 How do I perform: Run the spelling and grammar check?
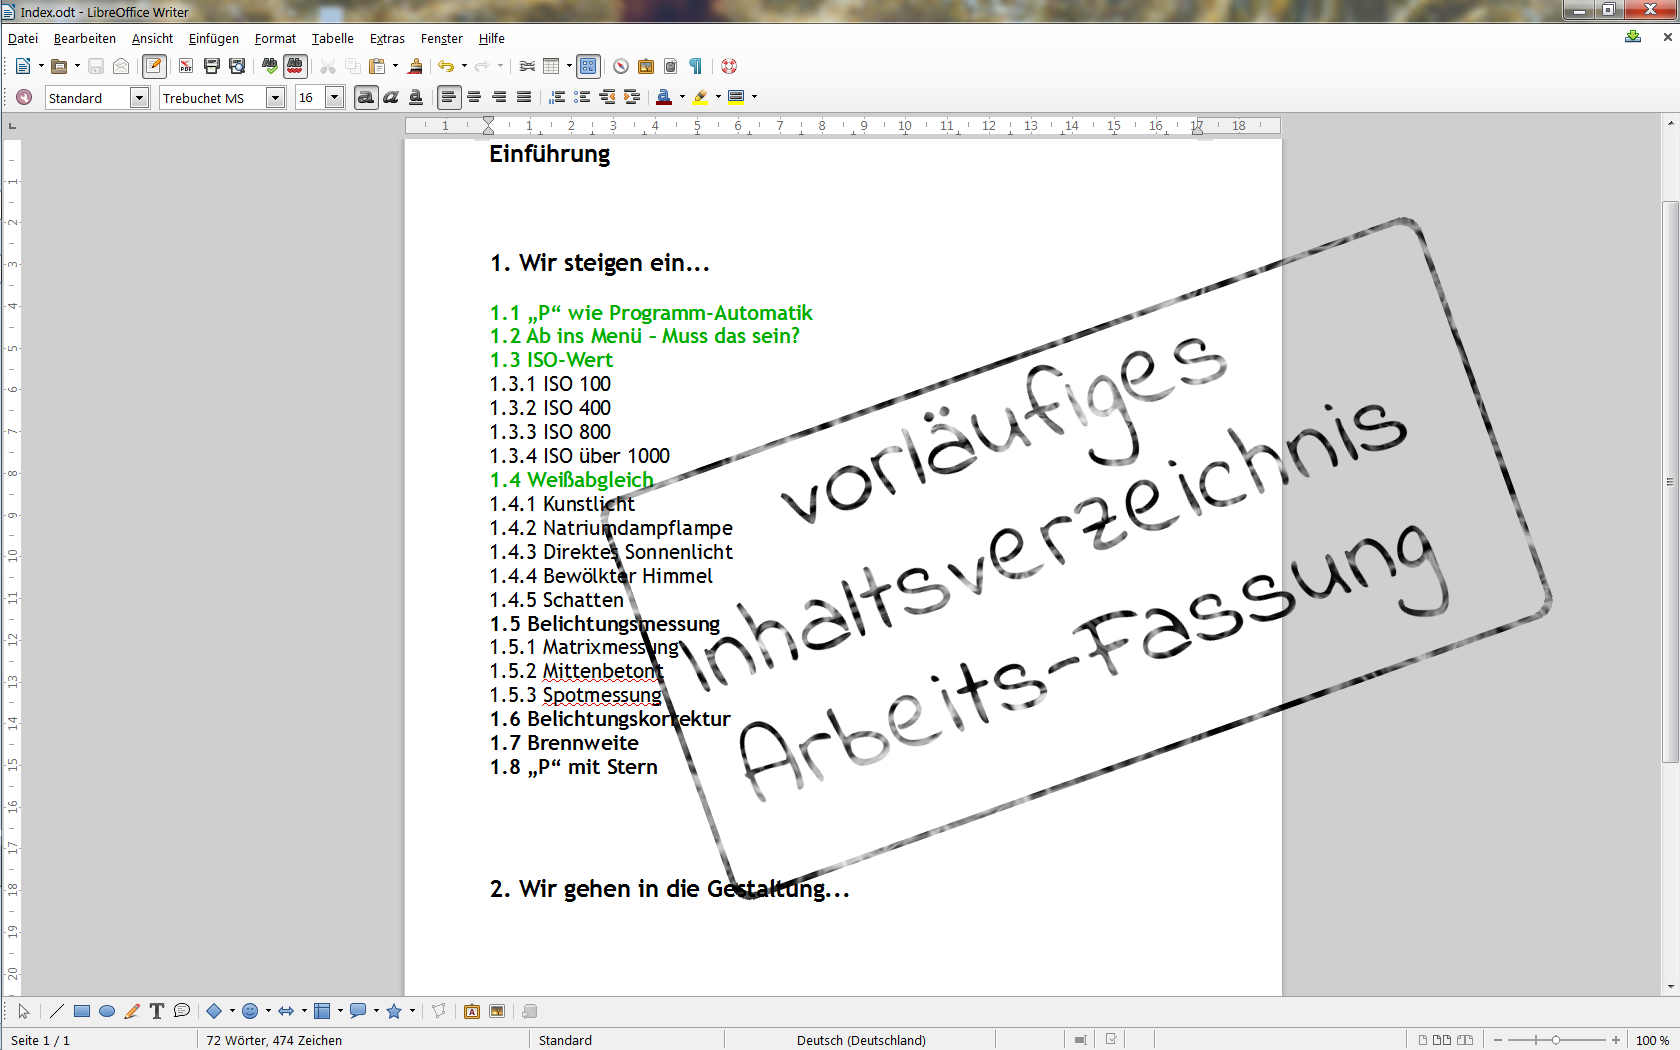(270, 66)
